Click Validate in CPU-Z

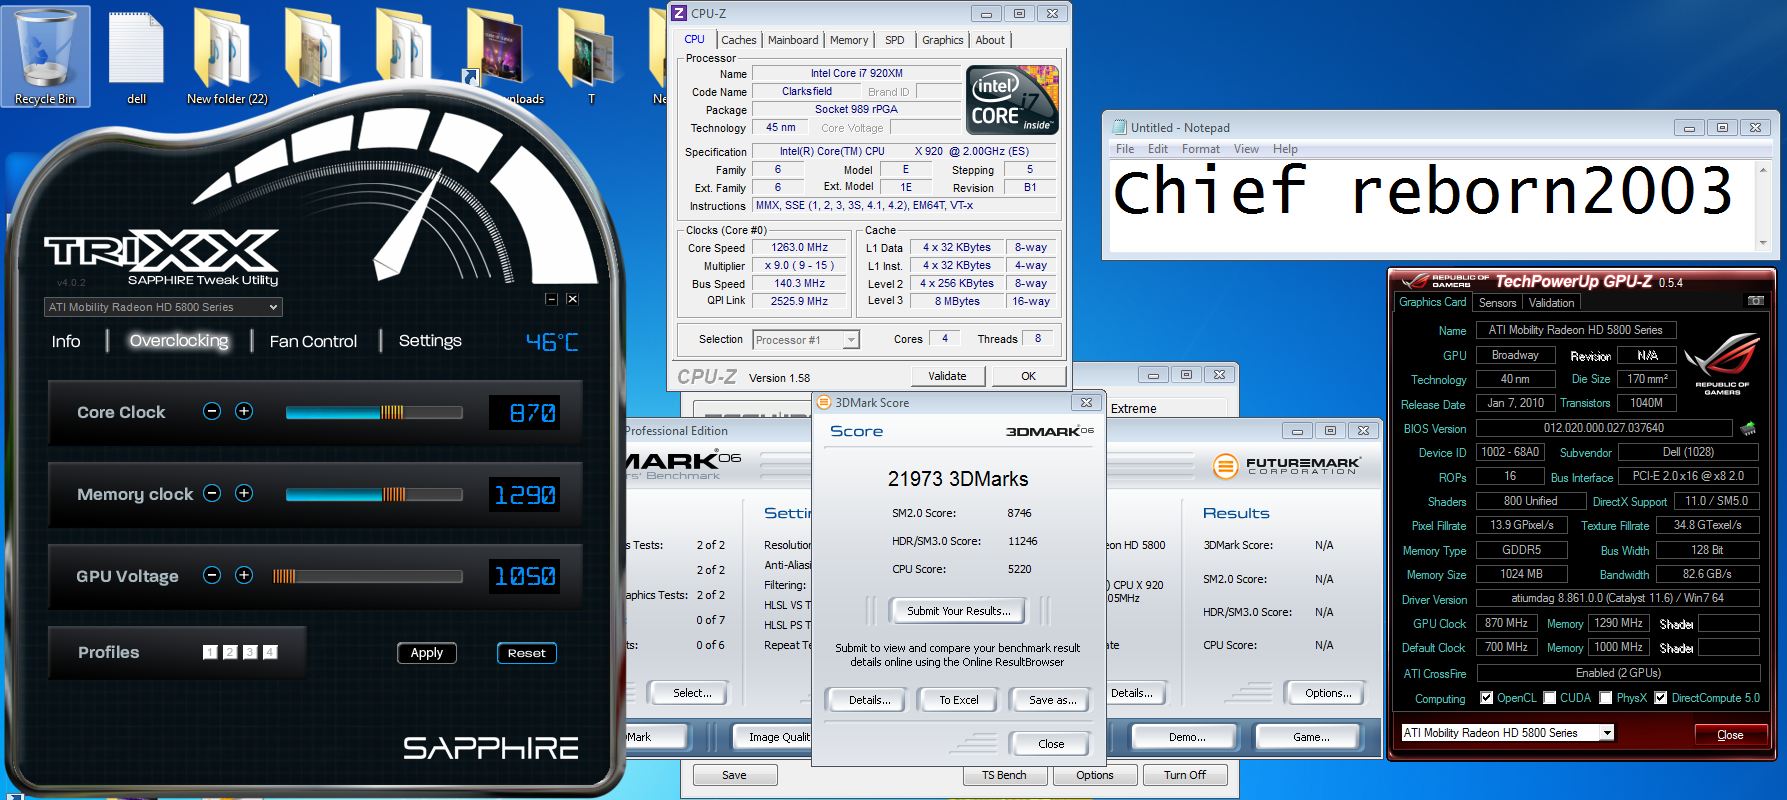click(x=947, y=376)
